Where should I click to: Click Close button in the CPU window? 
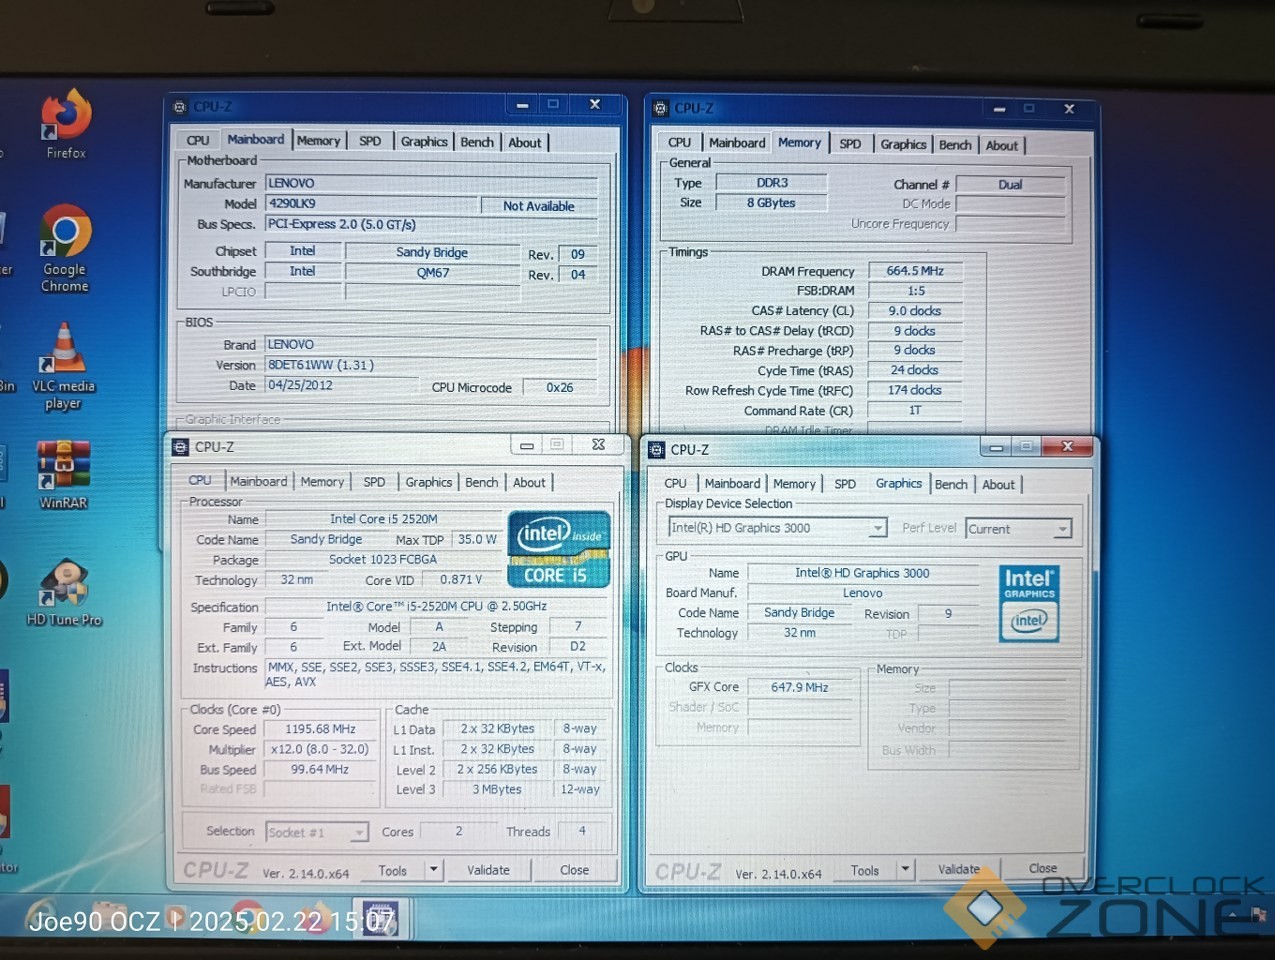(x=574, y=870)
